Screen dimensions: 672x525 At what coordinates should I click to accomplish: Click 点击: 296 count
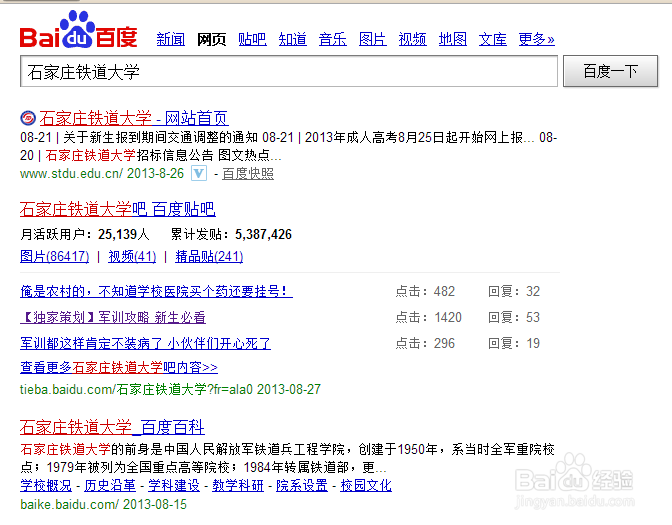pyautogui.click(x=425, y=343)
